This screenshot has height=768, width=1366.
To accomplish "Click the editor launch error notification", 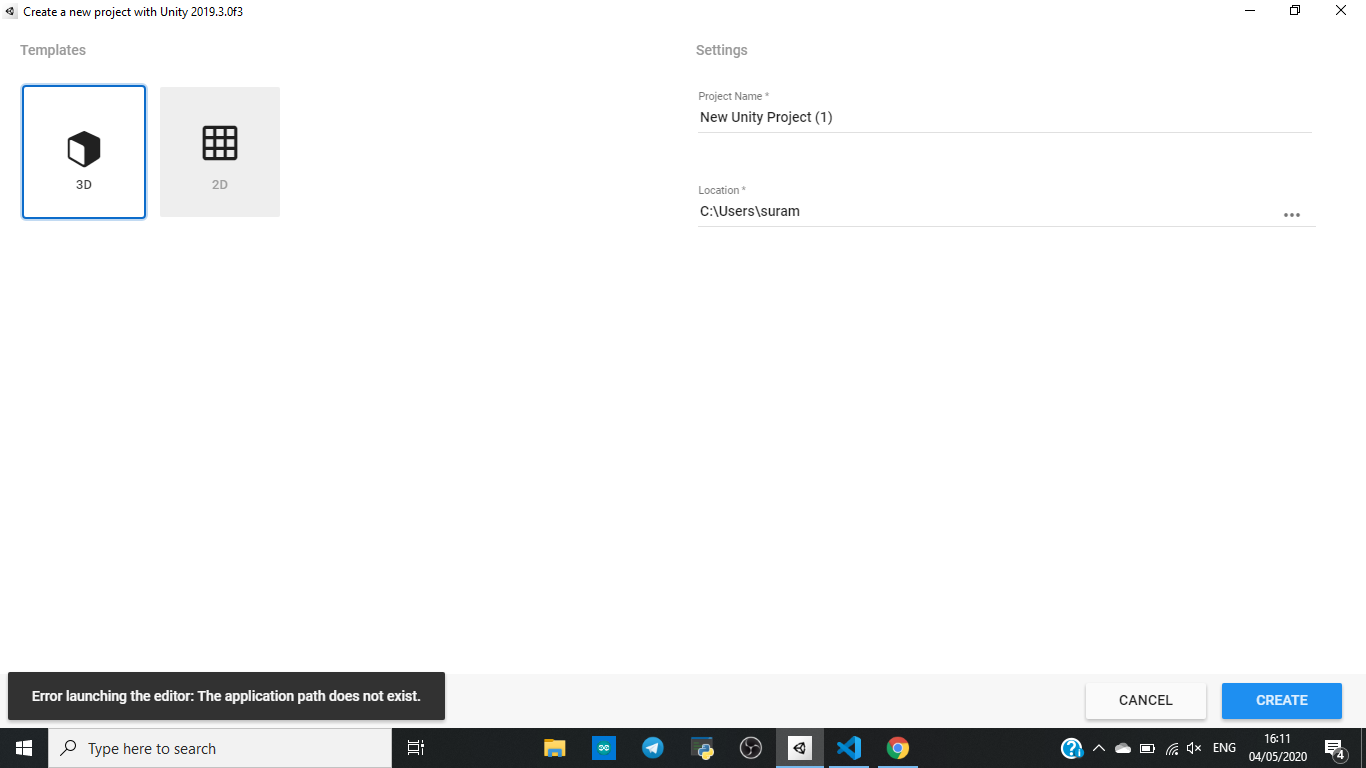I will [x=226, y=696].
